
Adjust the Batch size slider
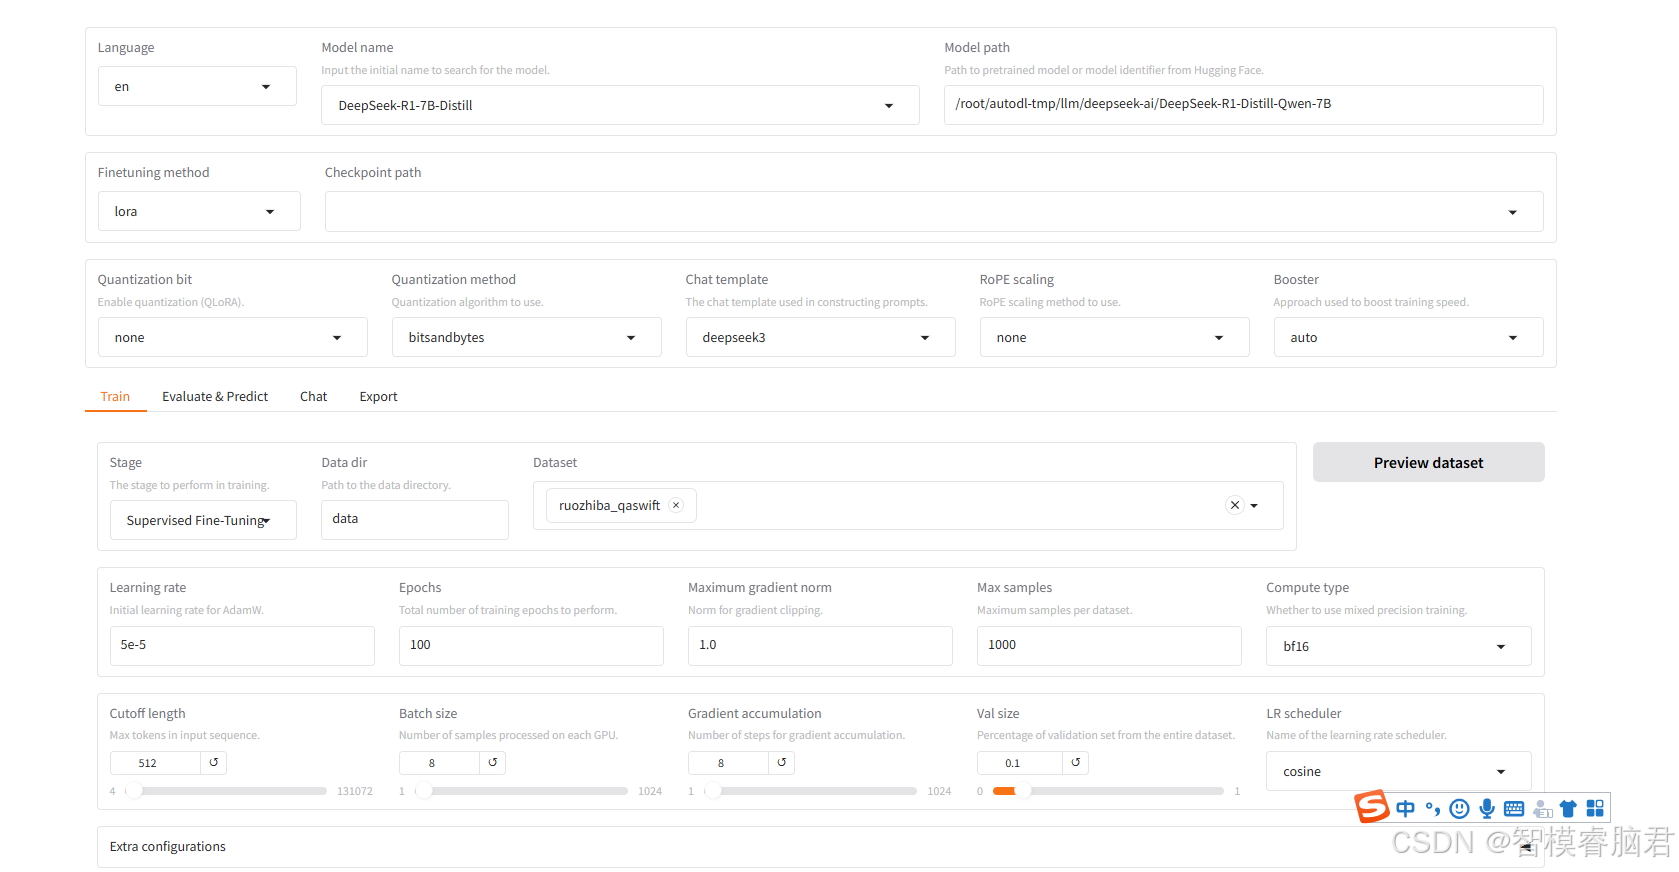[521, 791]
